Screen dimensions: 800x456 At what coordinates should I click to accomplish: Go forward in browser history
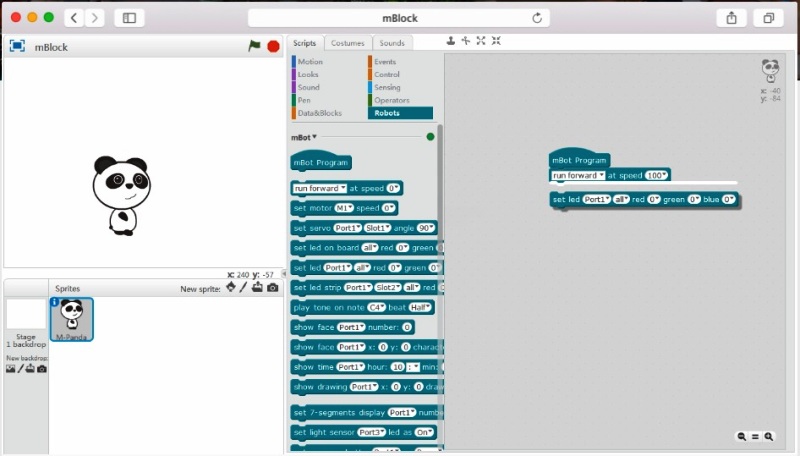tap(94, 18)
